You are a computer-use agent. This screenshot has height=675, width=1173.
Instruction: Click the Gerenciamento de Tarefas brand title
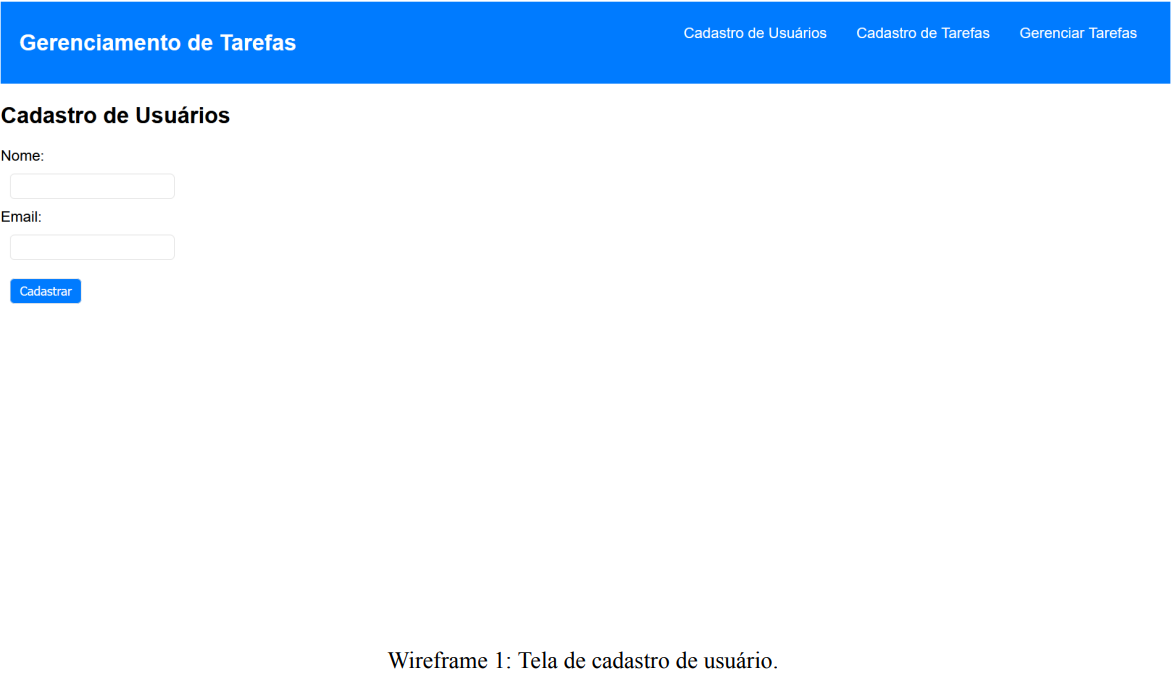(157, 42)
